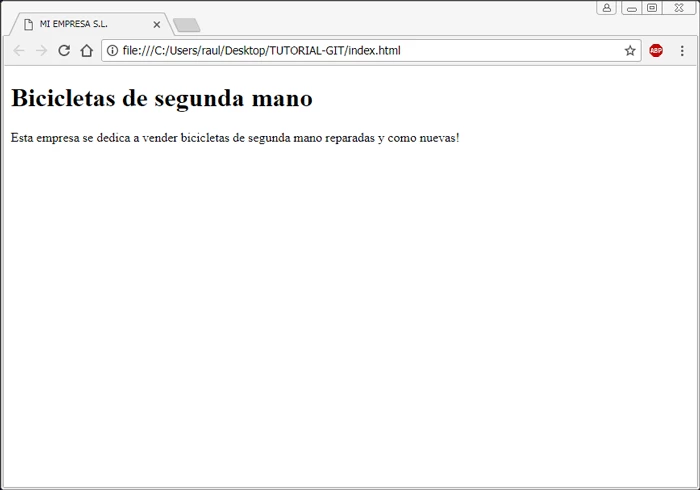This screenshot has width=700, height=490.
Task: Click the Chrome user profile icon
Action: coord(606,8)
